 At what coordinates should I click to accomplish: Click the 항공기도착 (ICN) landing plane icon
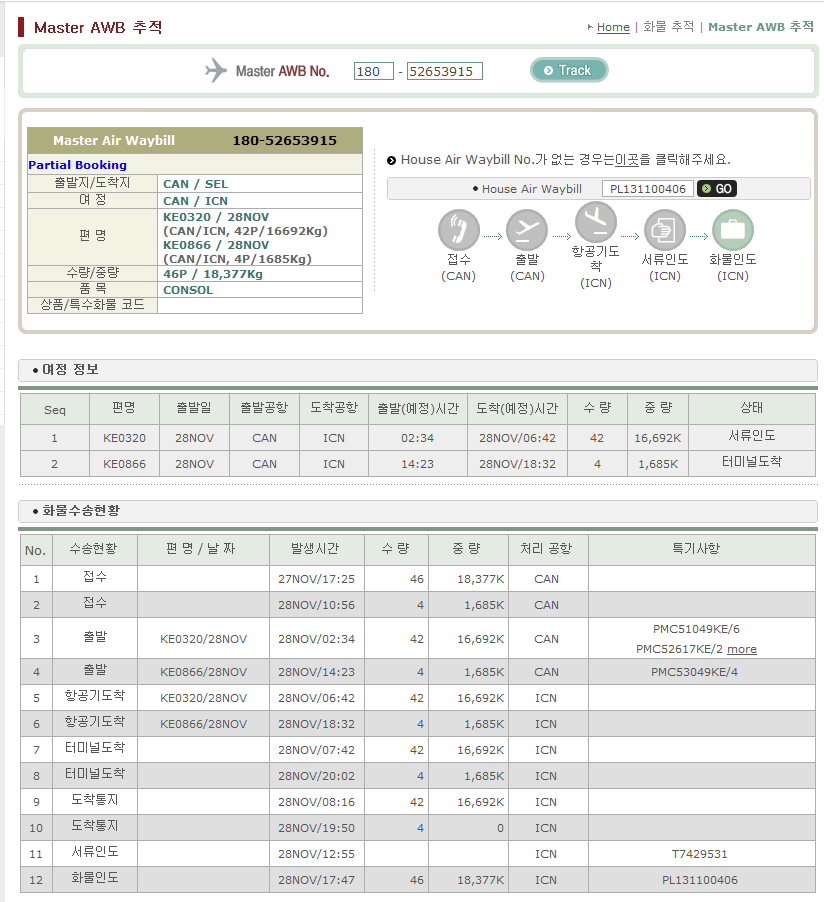pyautogui.click(x=596, y=222)
